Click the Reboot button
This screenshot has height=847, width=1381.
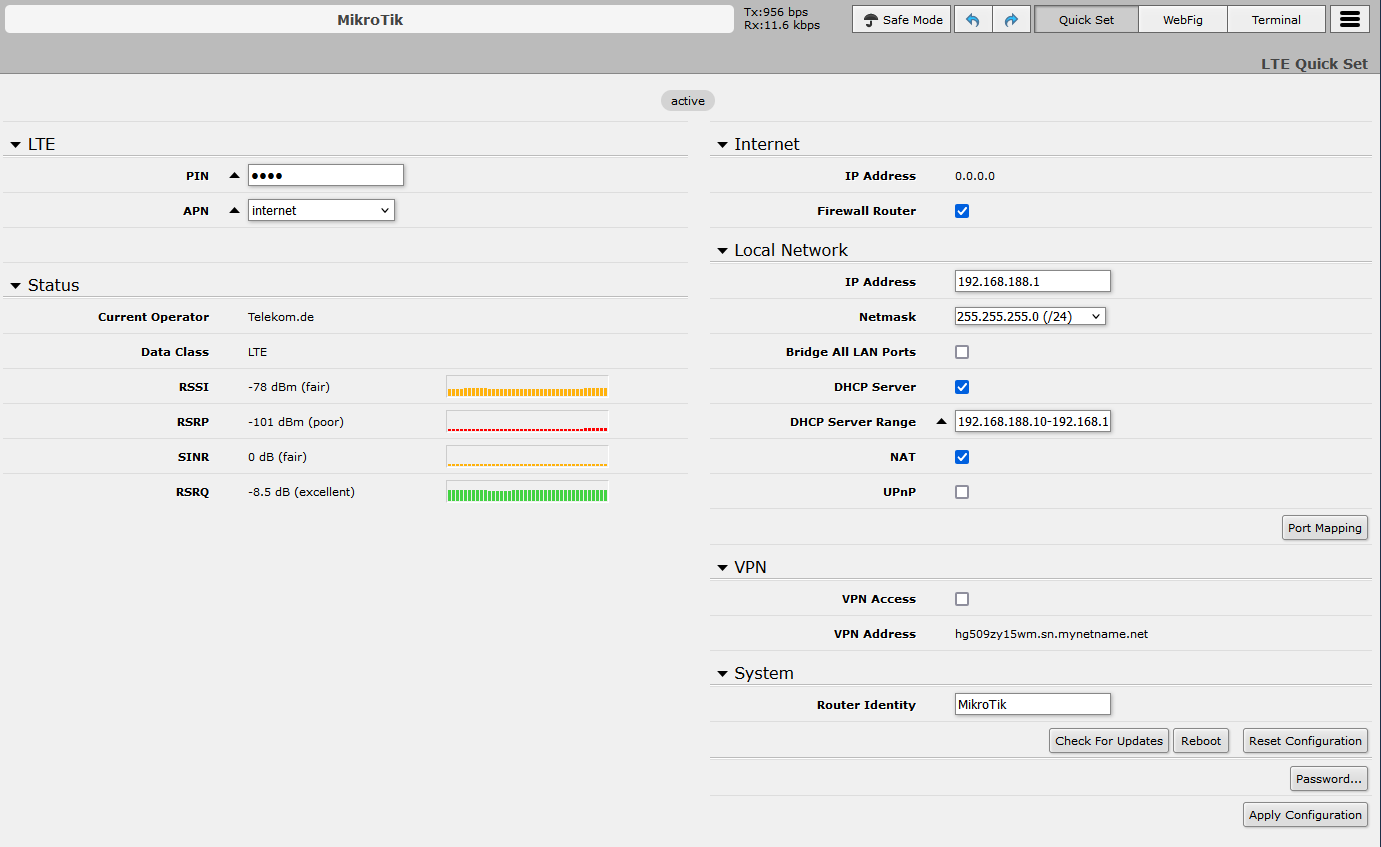(1201, 741)
